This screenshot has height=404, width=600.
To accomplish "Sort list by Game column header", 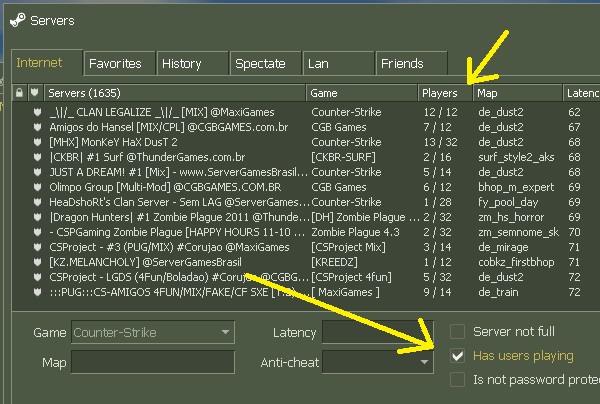I will [362, 93].
